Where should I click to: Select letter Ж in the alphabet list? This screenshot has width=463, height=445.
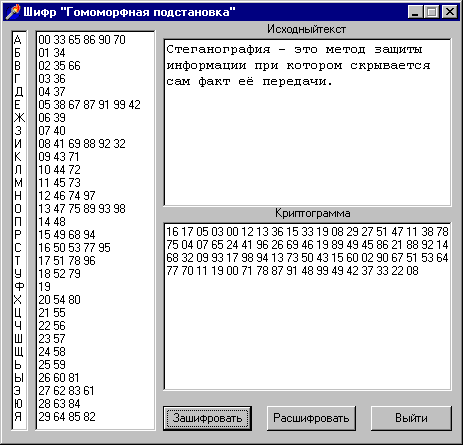[19, 118]
